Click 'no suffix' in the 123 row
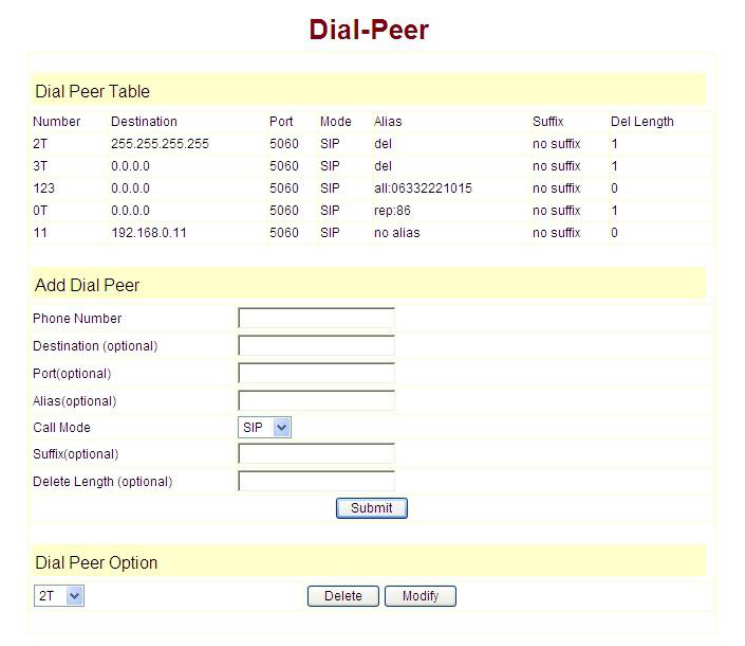745x646 pixels. [x=556, y=188]
